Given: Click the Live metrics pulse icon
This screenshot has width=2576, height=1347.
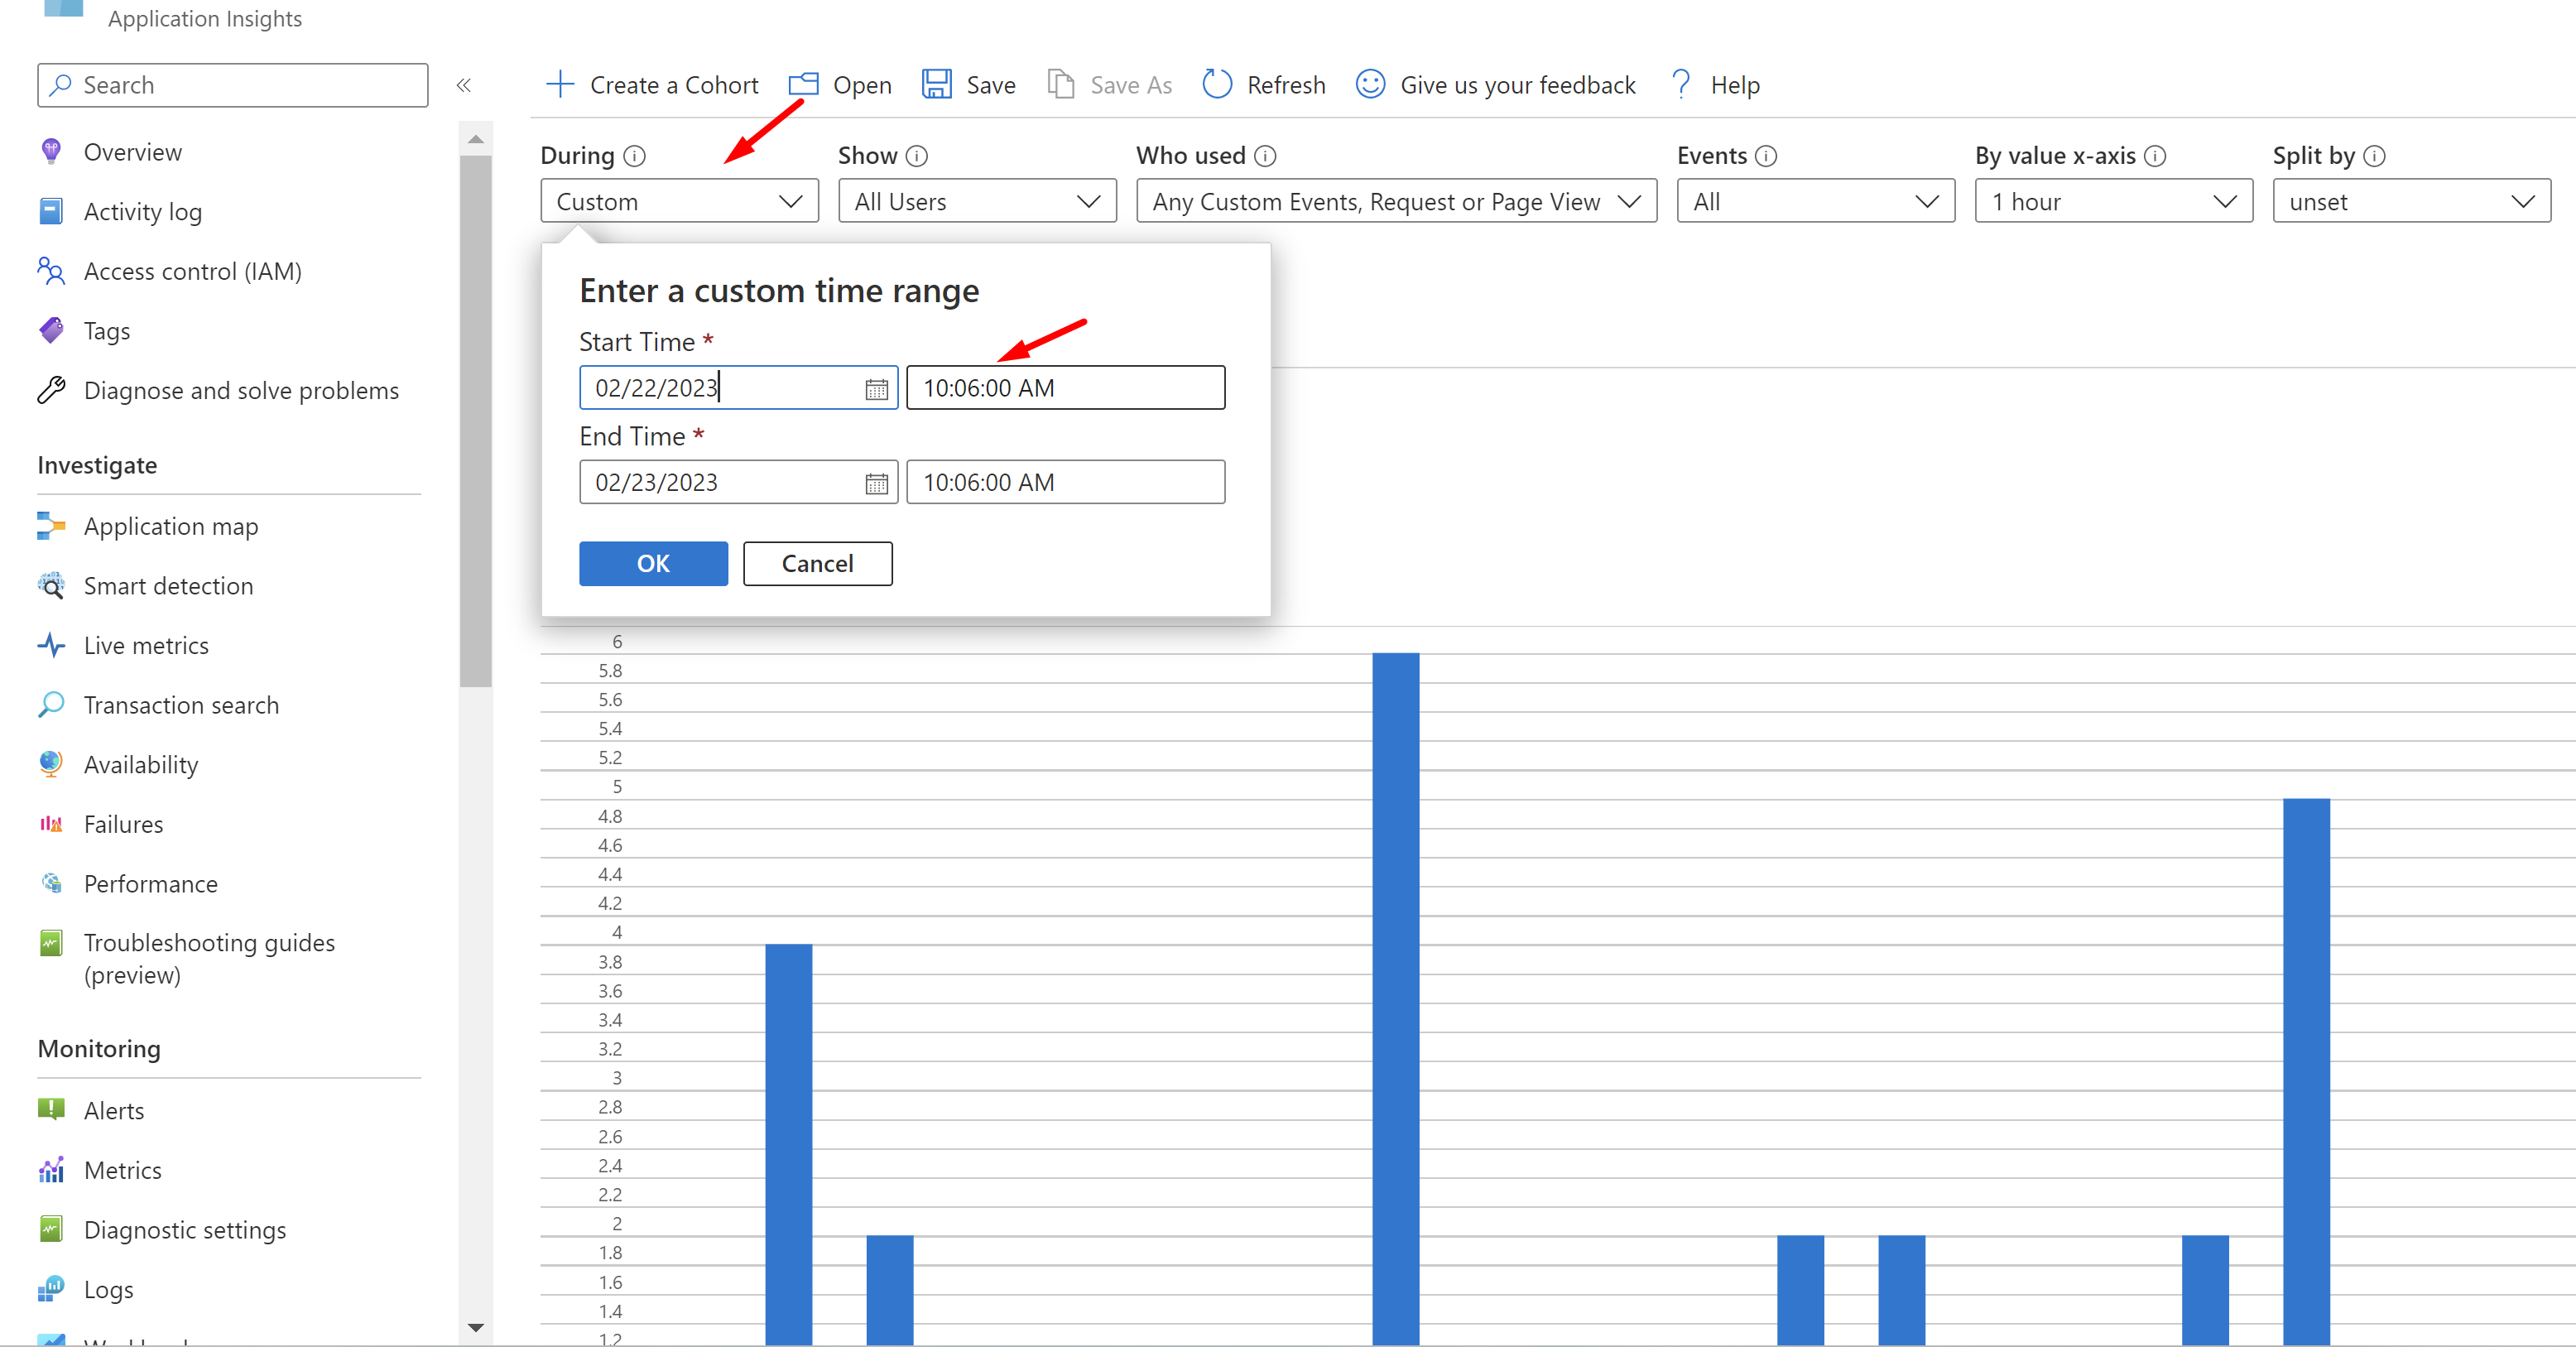Looking at the screenshot, I should coord(51,645).
